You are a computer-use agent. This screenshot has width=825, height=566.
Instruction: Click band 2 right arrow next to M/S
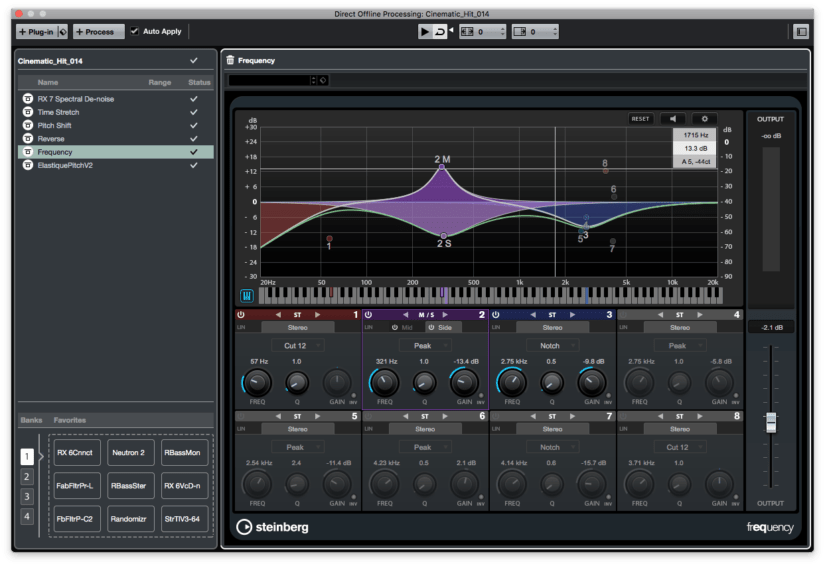pos(445,315)
